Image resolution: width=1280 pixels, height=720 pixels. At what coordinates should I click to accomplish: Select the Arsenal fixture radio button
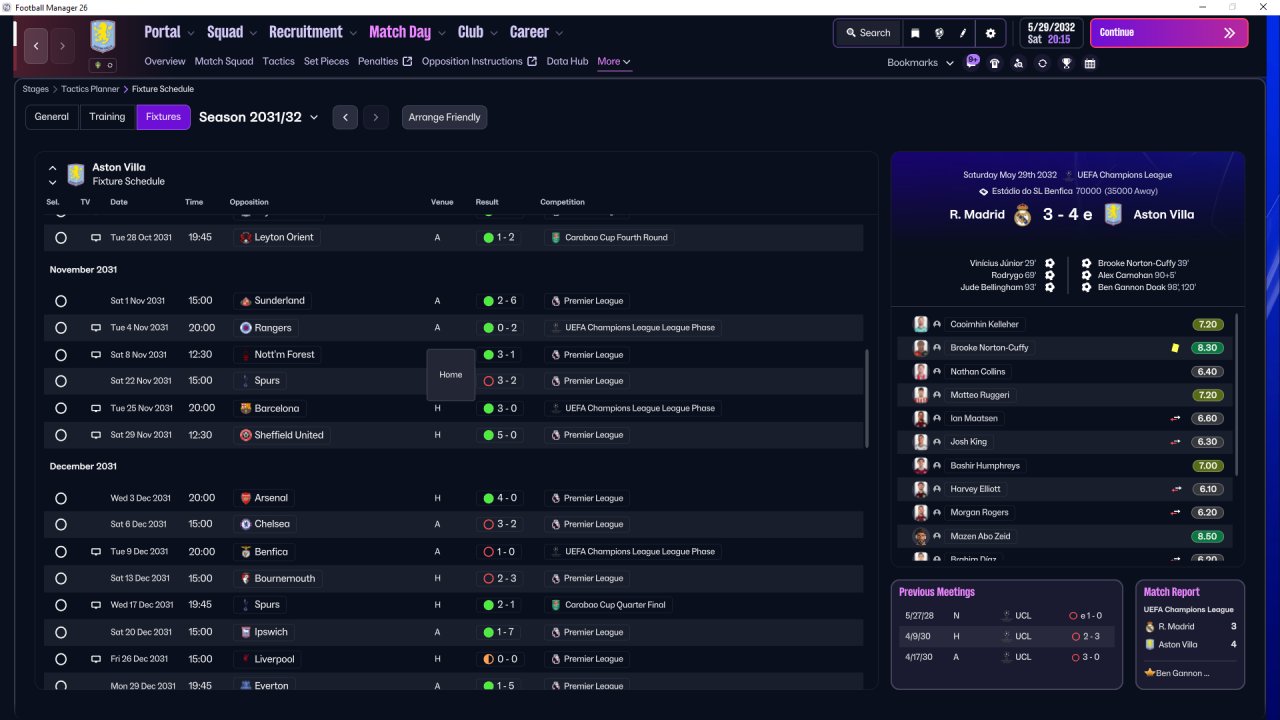click(61, 498)
